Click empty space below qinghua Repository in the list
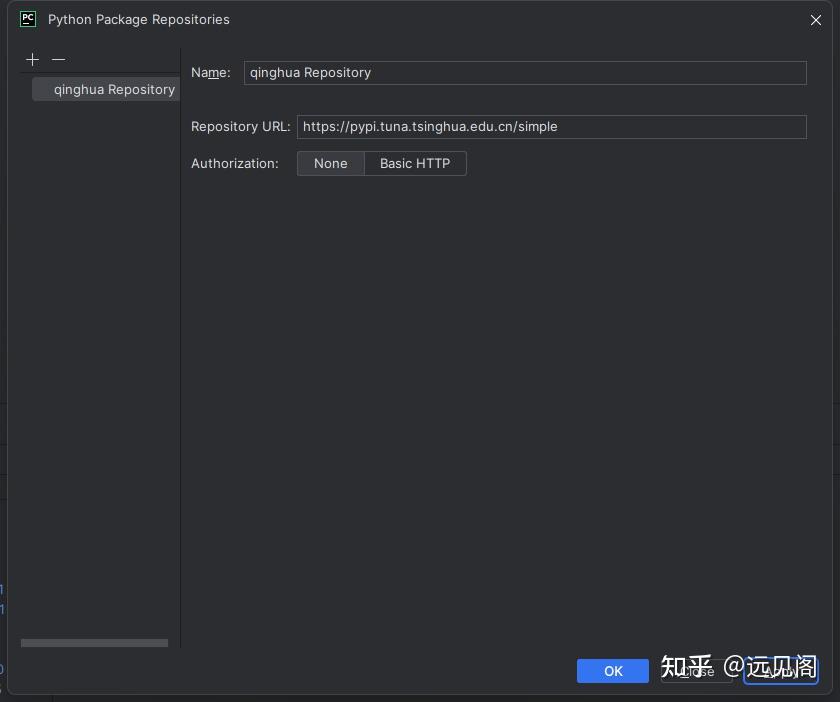 [x=100, y=350]
